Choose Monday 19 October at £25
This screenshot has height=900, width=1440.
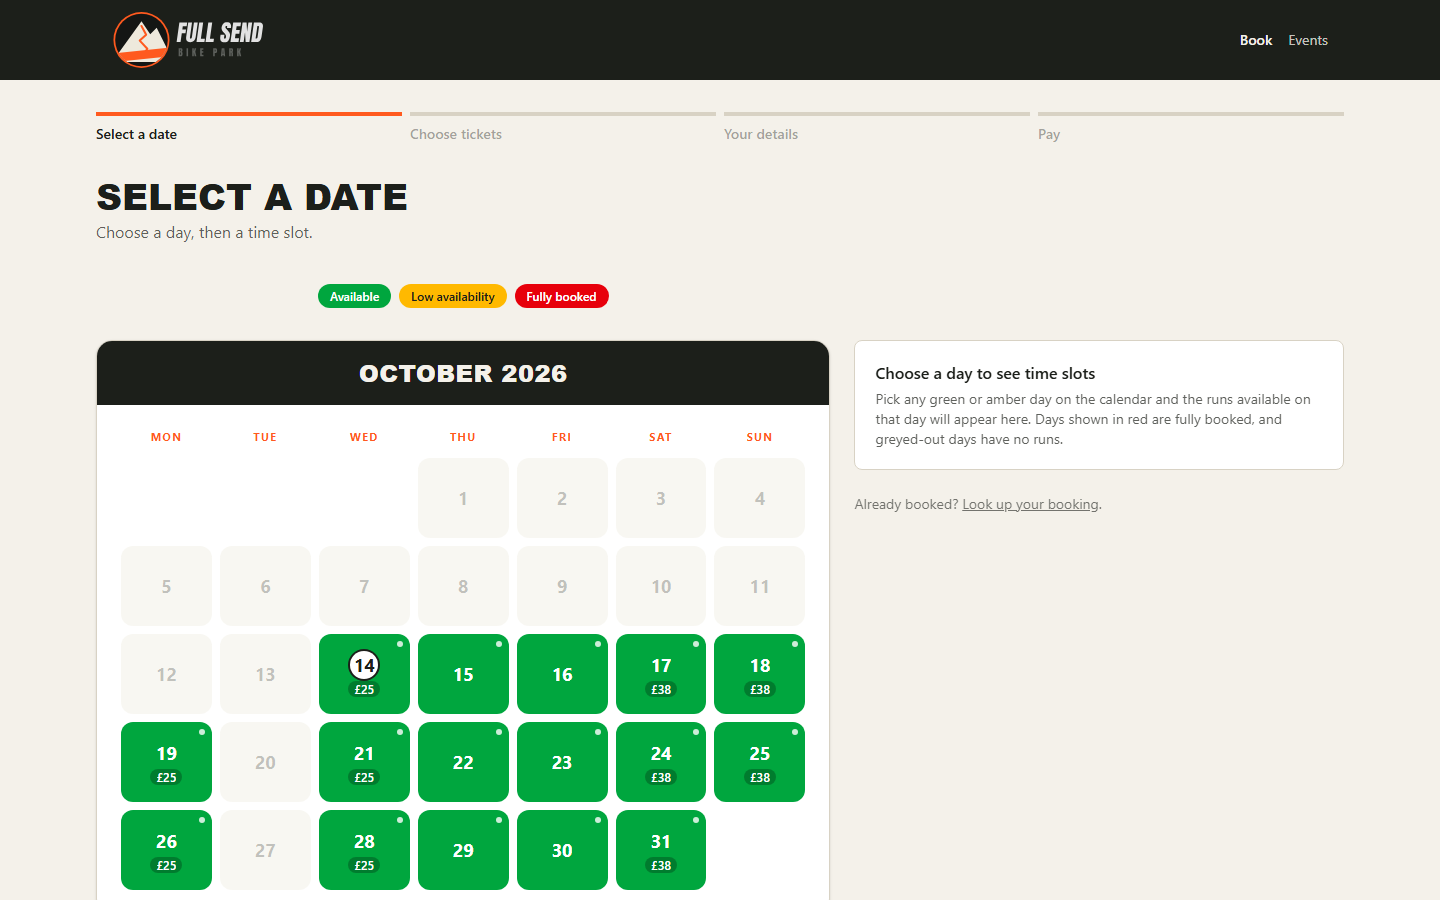coord(166,762)
